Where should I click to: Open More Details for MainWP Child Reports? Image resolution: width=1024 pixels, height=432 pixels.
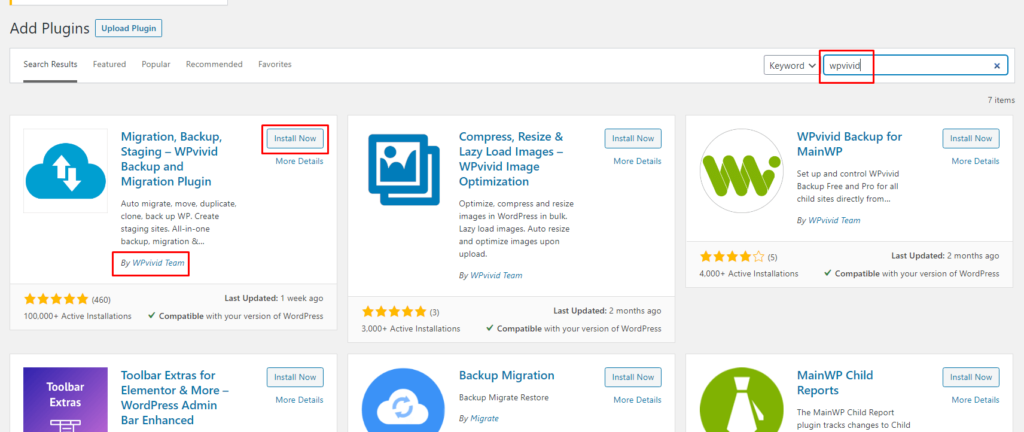(975, 400)
